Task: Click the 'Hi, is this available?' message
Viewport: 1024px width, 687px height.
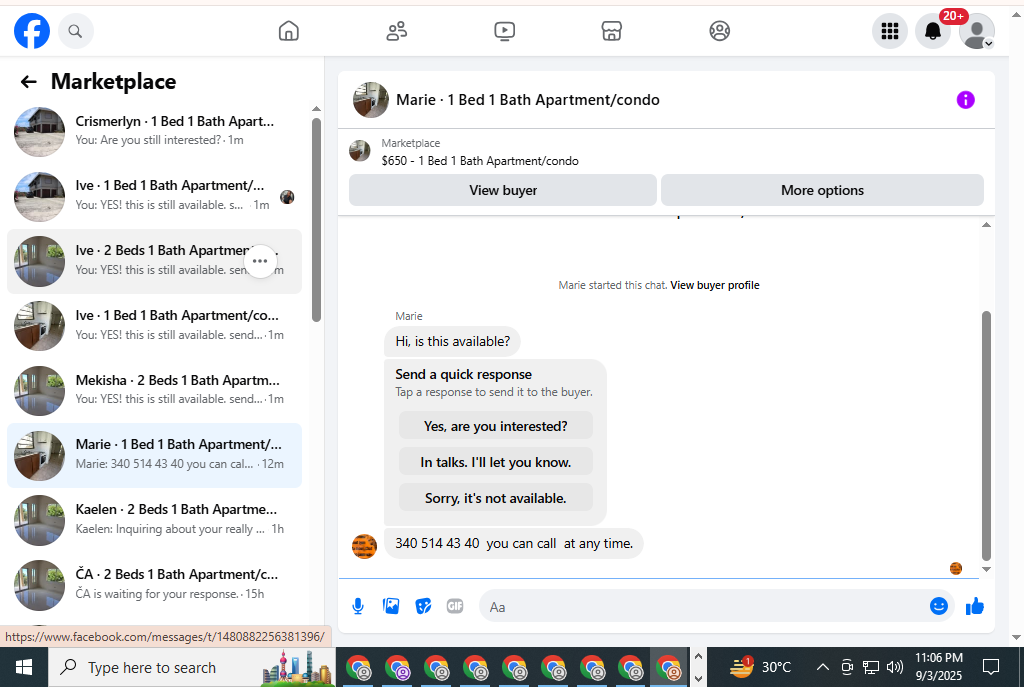Action: point(453,342)
